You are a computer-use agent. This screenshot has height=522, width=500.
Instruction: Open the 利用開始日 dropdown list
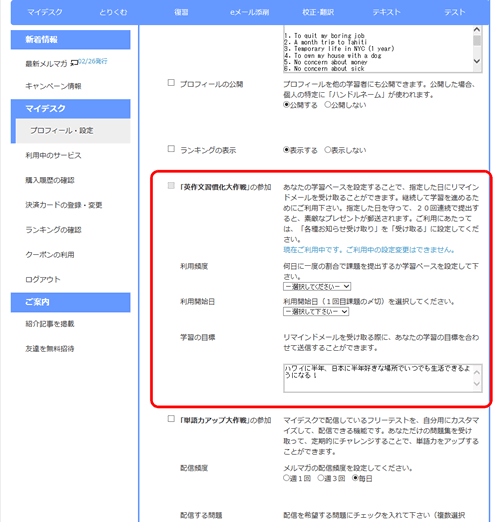[x=316, y=311]
